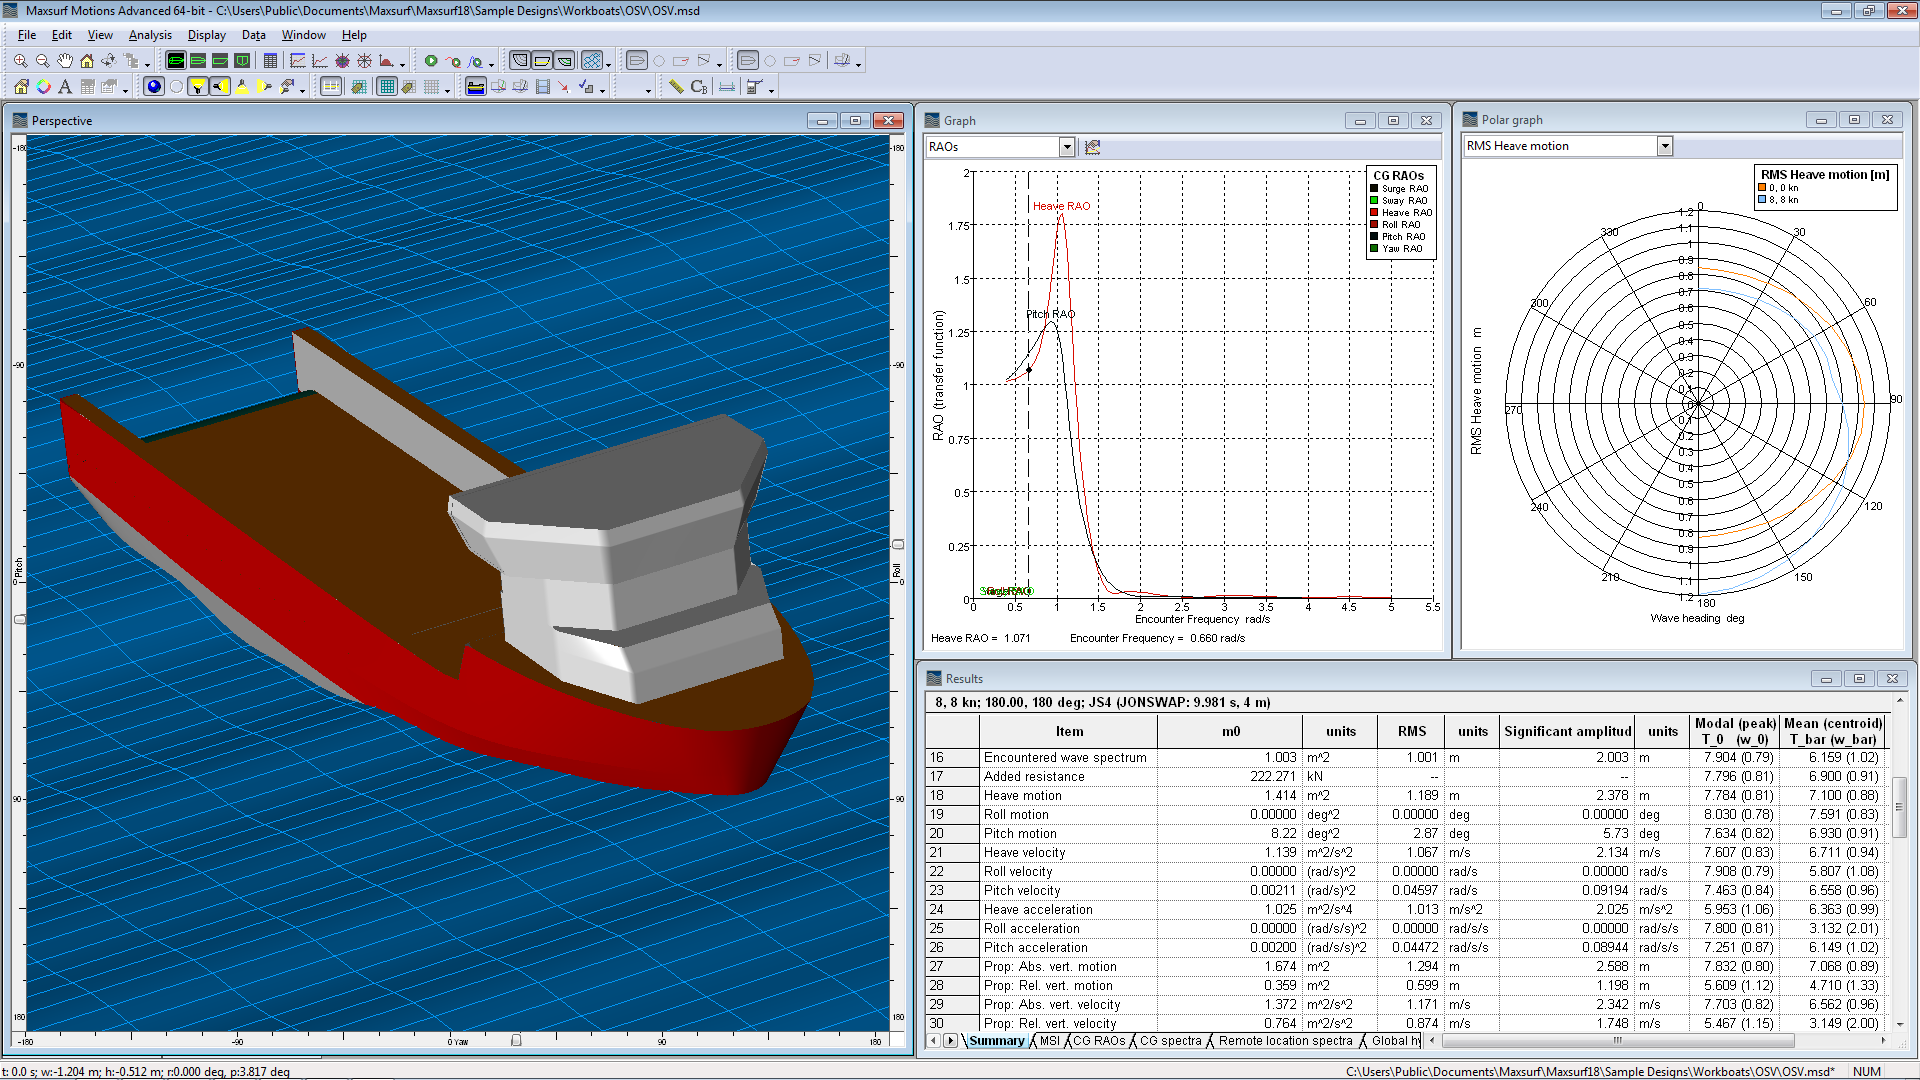Click the Item column header

[1069, 731]
